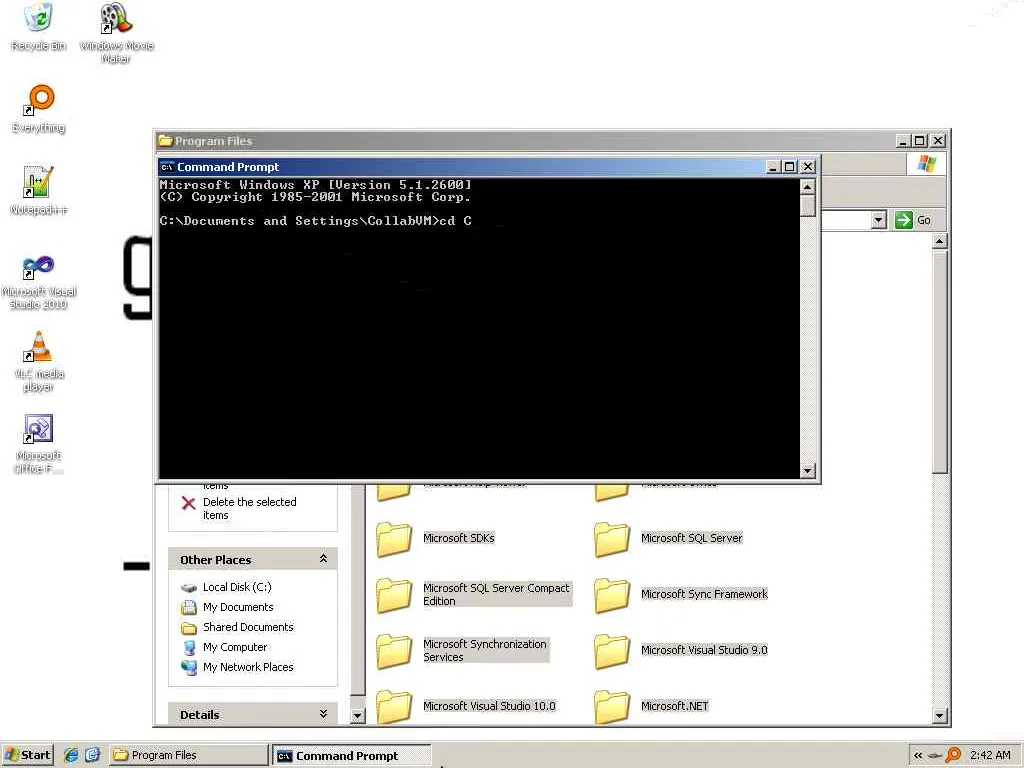The image size is (1024, 768).
Task: Click Delete the selected items link
Action: pyautogui.click(x=249, y=508)
